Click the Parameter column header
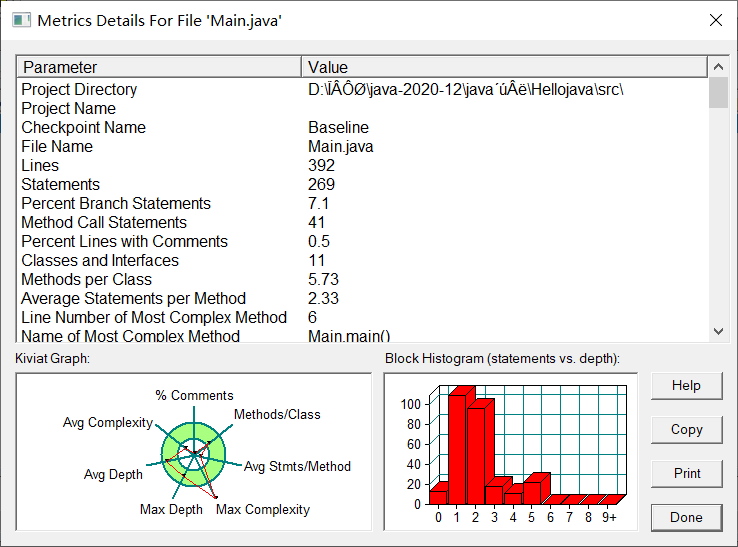The width and height of the screenshot is (738, 547). click(159, 67)
